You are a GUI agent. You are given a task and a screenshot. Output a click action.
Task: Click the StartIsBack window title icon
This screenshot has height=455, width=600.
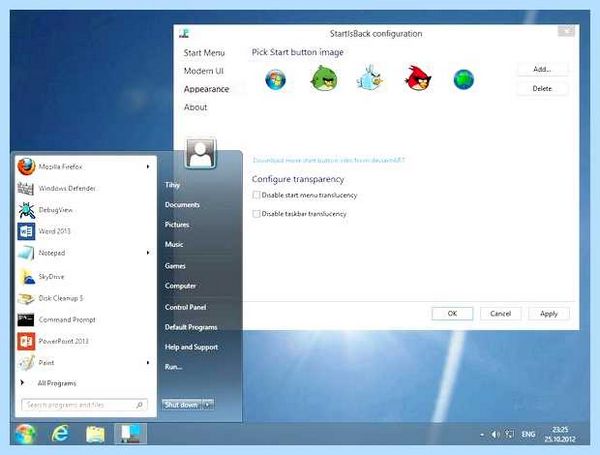click(x=184, y=33)
